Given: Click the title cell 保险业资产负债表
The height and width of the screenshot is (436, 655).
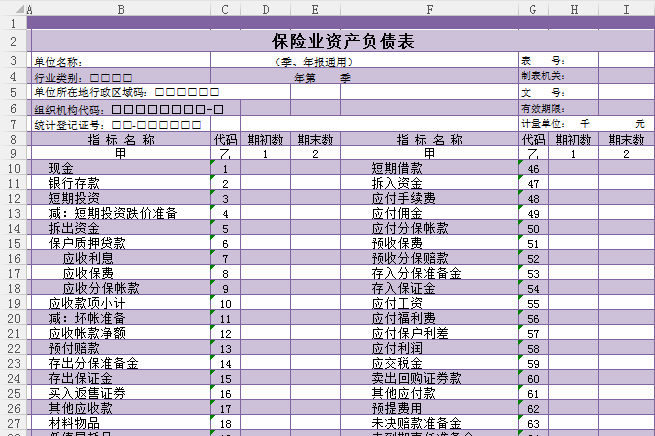Looking at the screenshot, I should 343,41.
